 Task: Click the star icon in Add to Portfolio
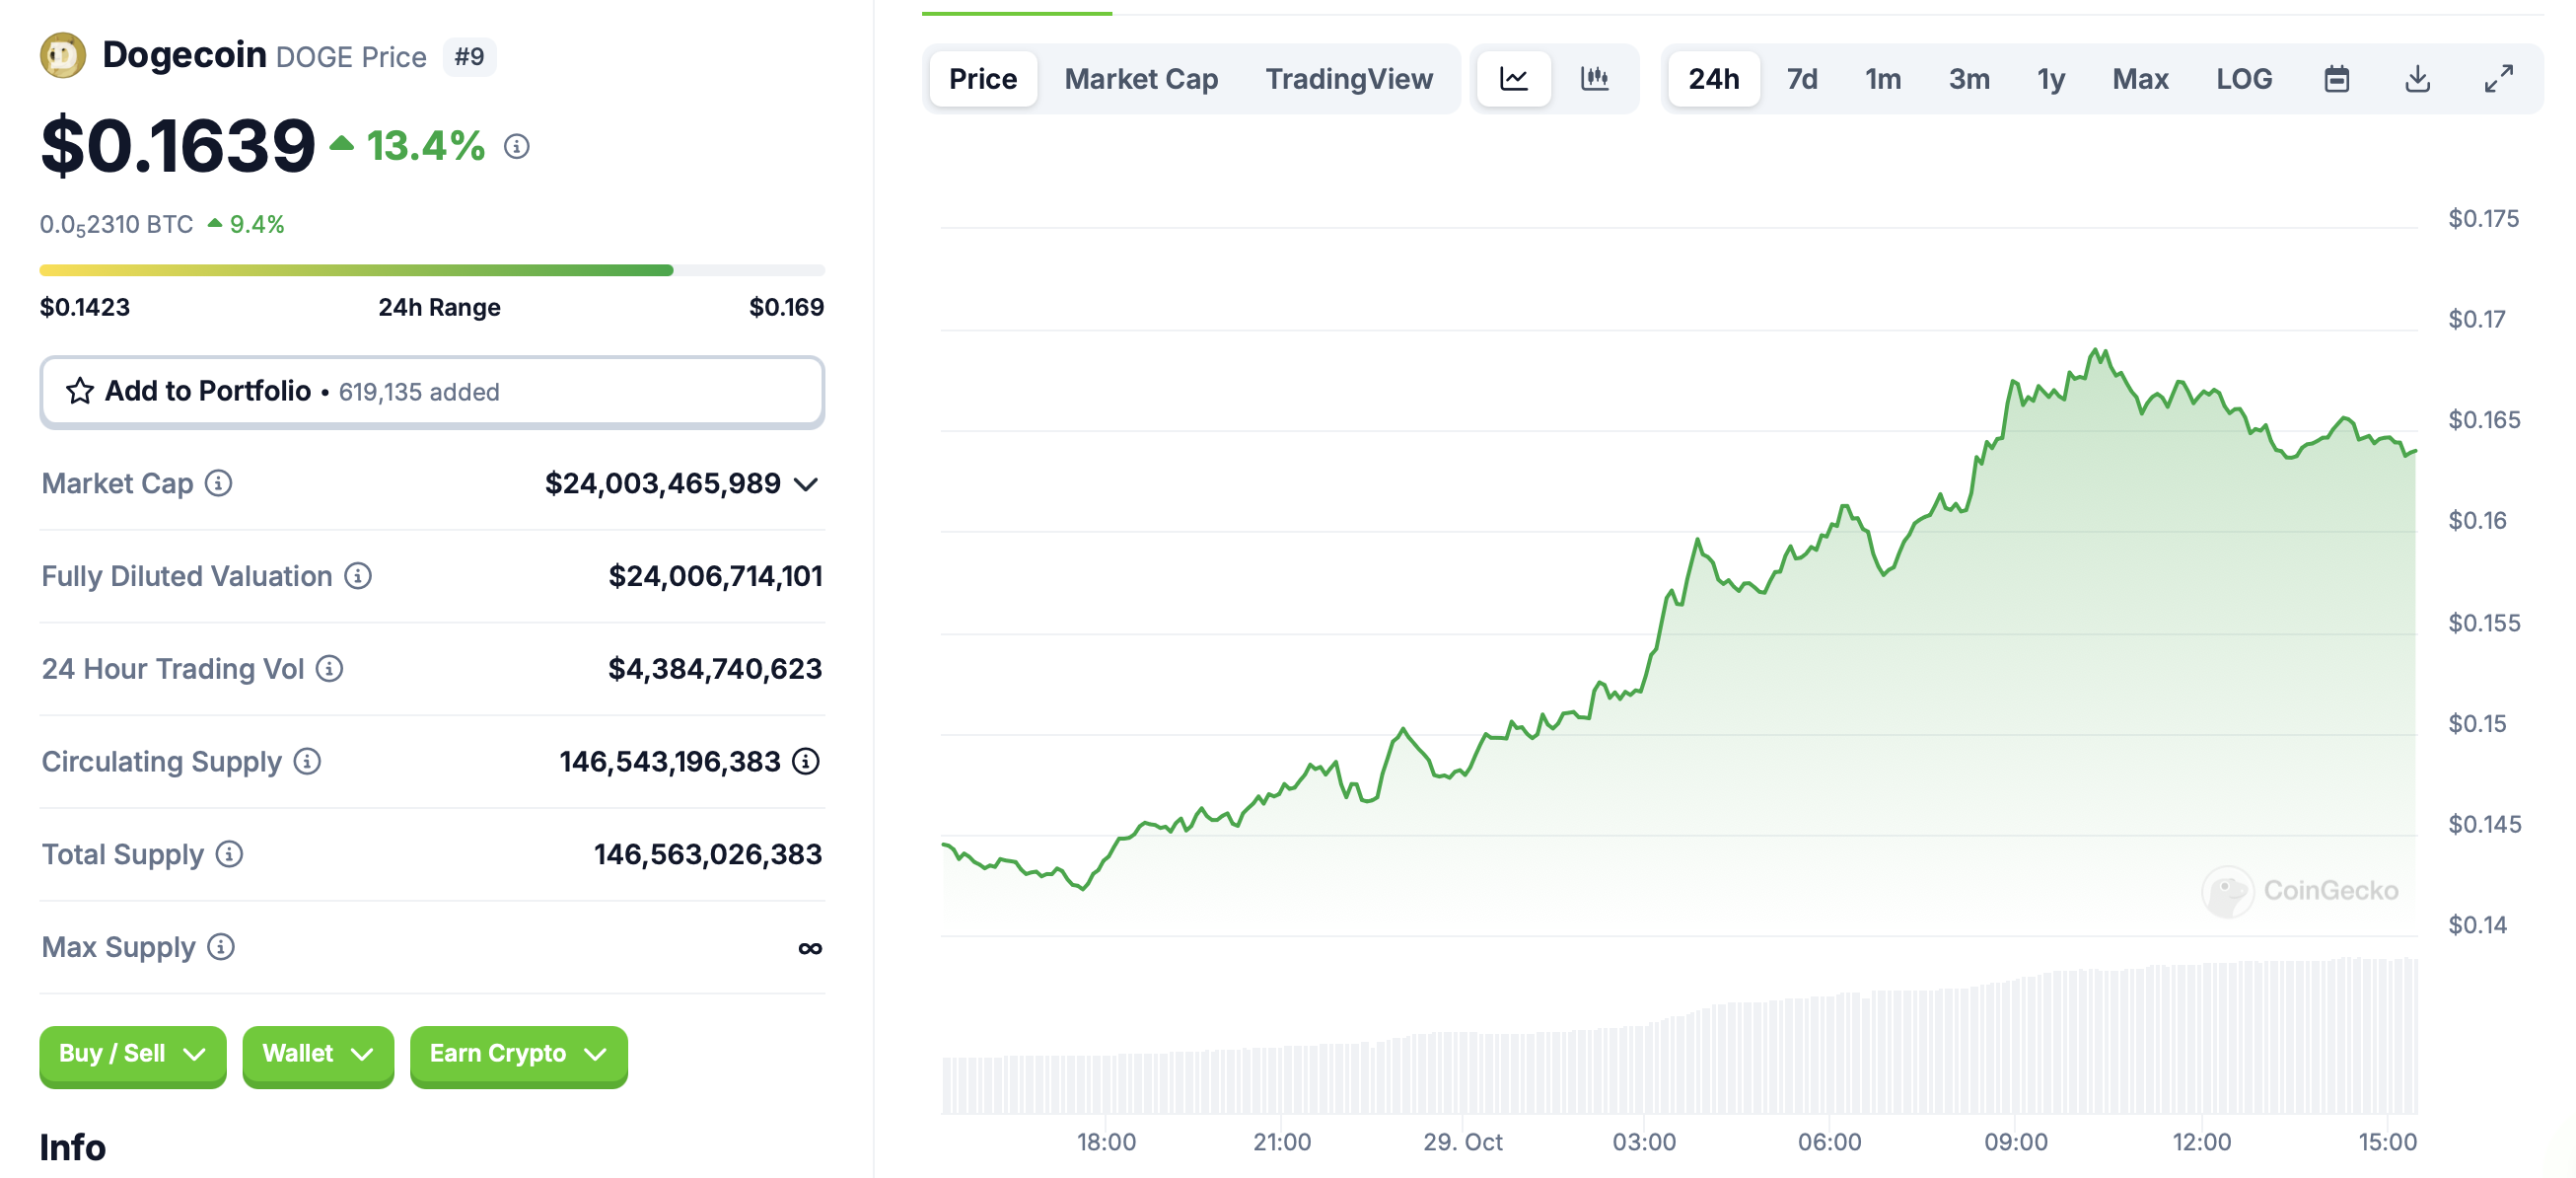point(80,391)
